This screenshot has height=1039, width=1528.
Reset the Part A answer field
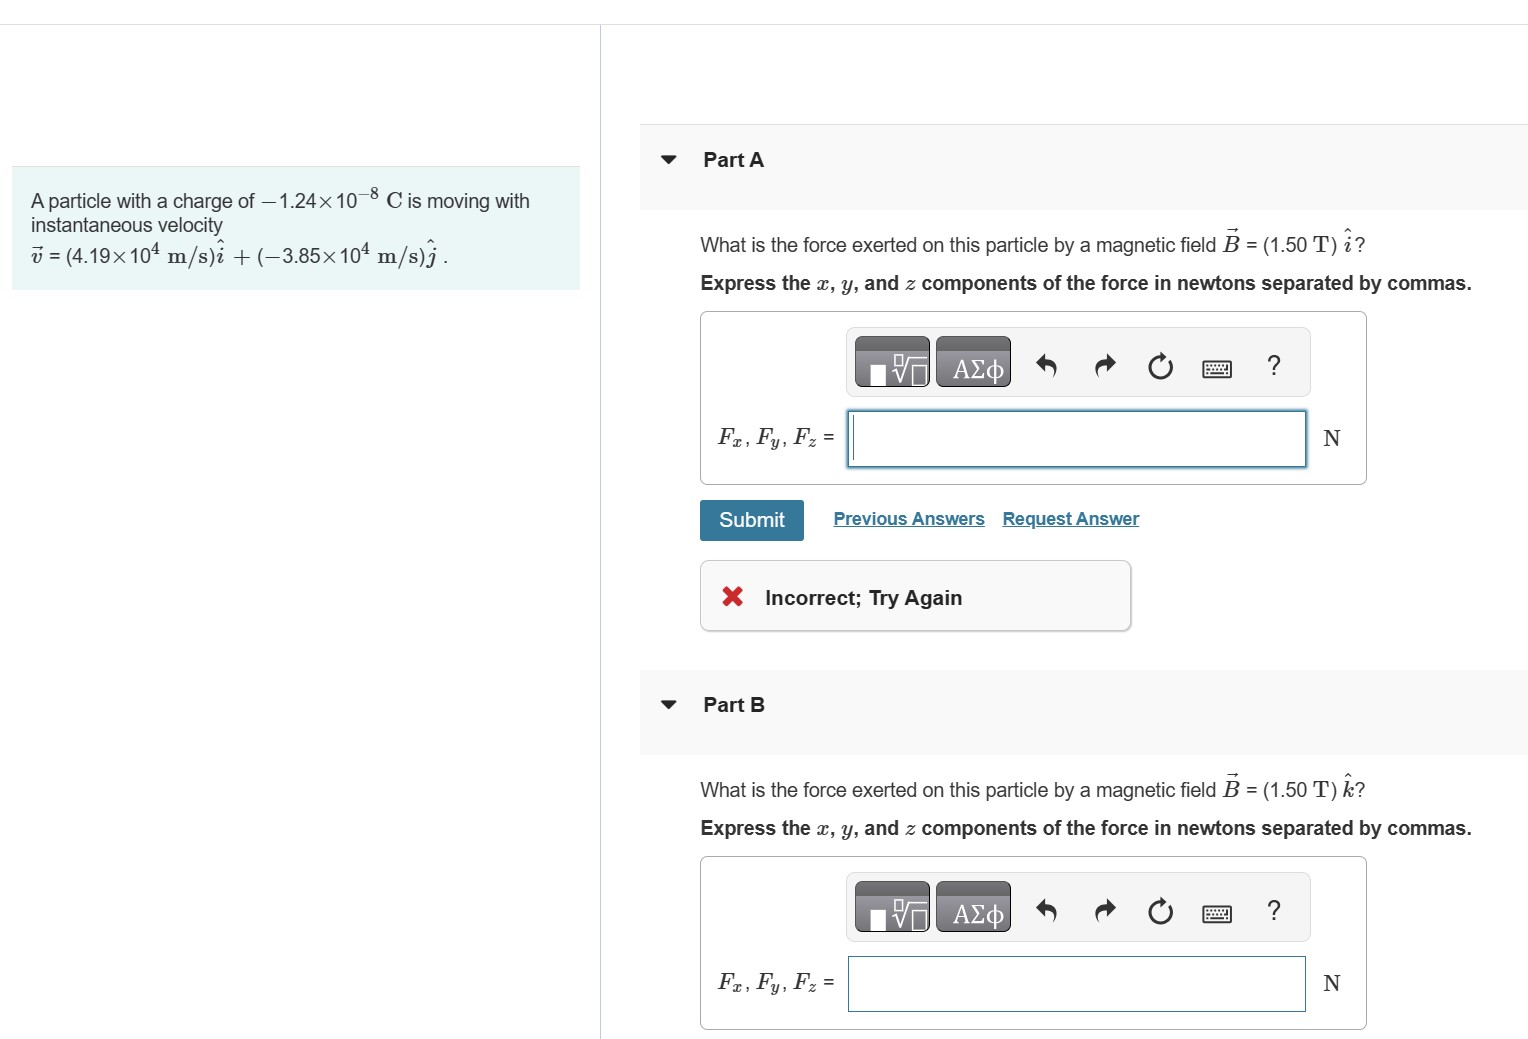1160,366
